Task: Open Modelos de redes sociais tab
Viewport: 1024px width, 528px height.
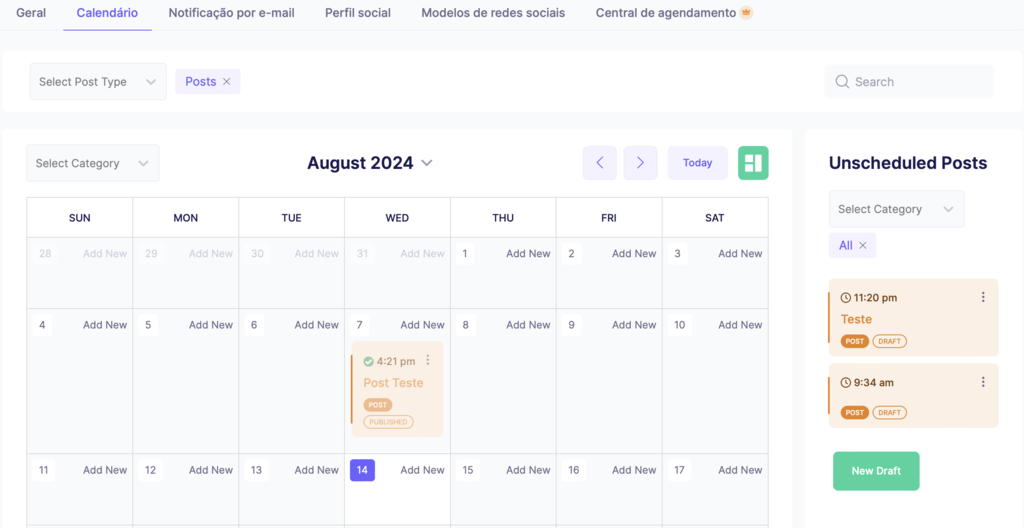Action: 493,12
